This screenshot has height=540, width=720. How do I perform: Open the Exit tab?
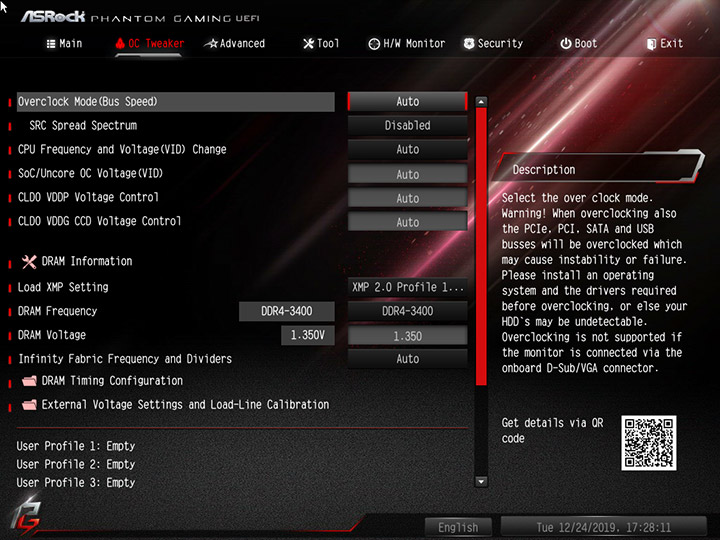[664, 44]
